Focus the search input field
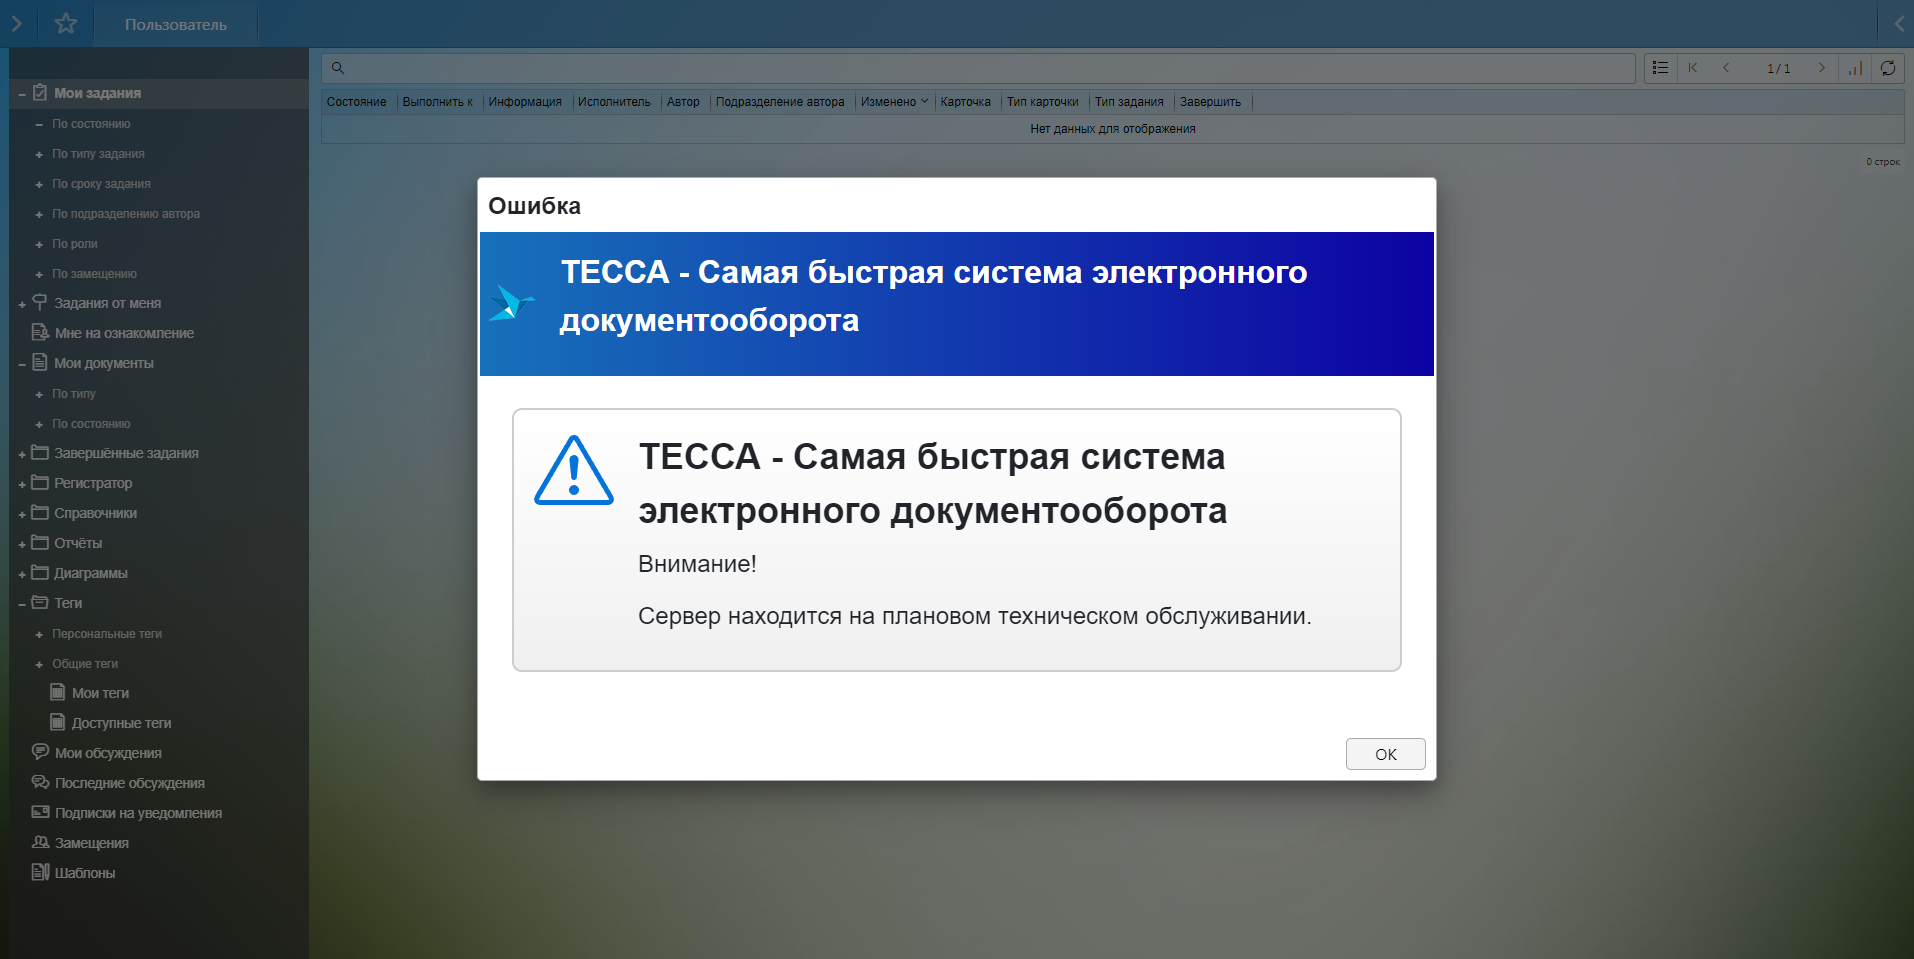The image size is (1914, 959). [978, 68]
